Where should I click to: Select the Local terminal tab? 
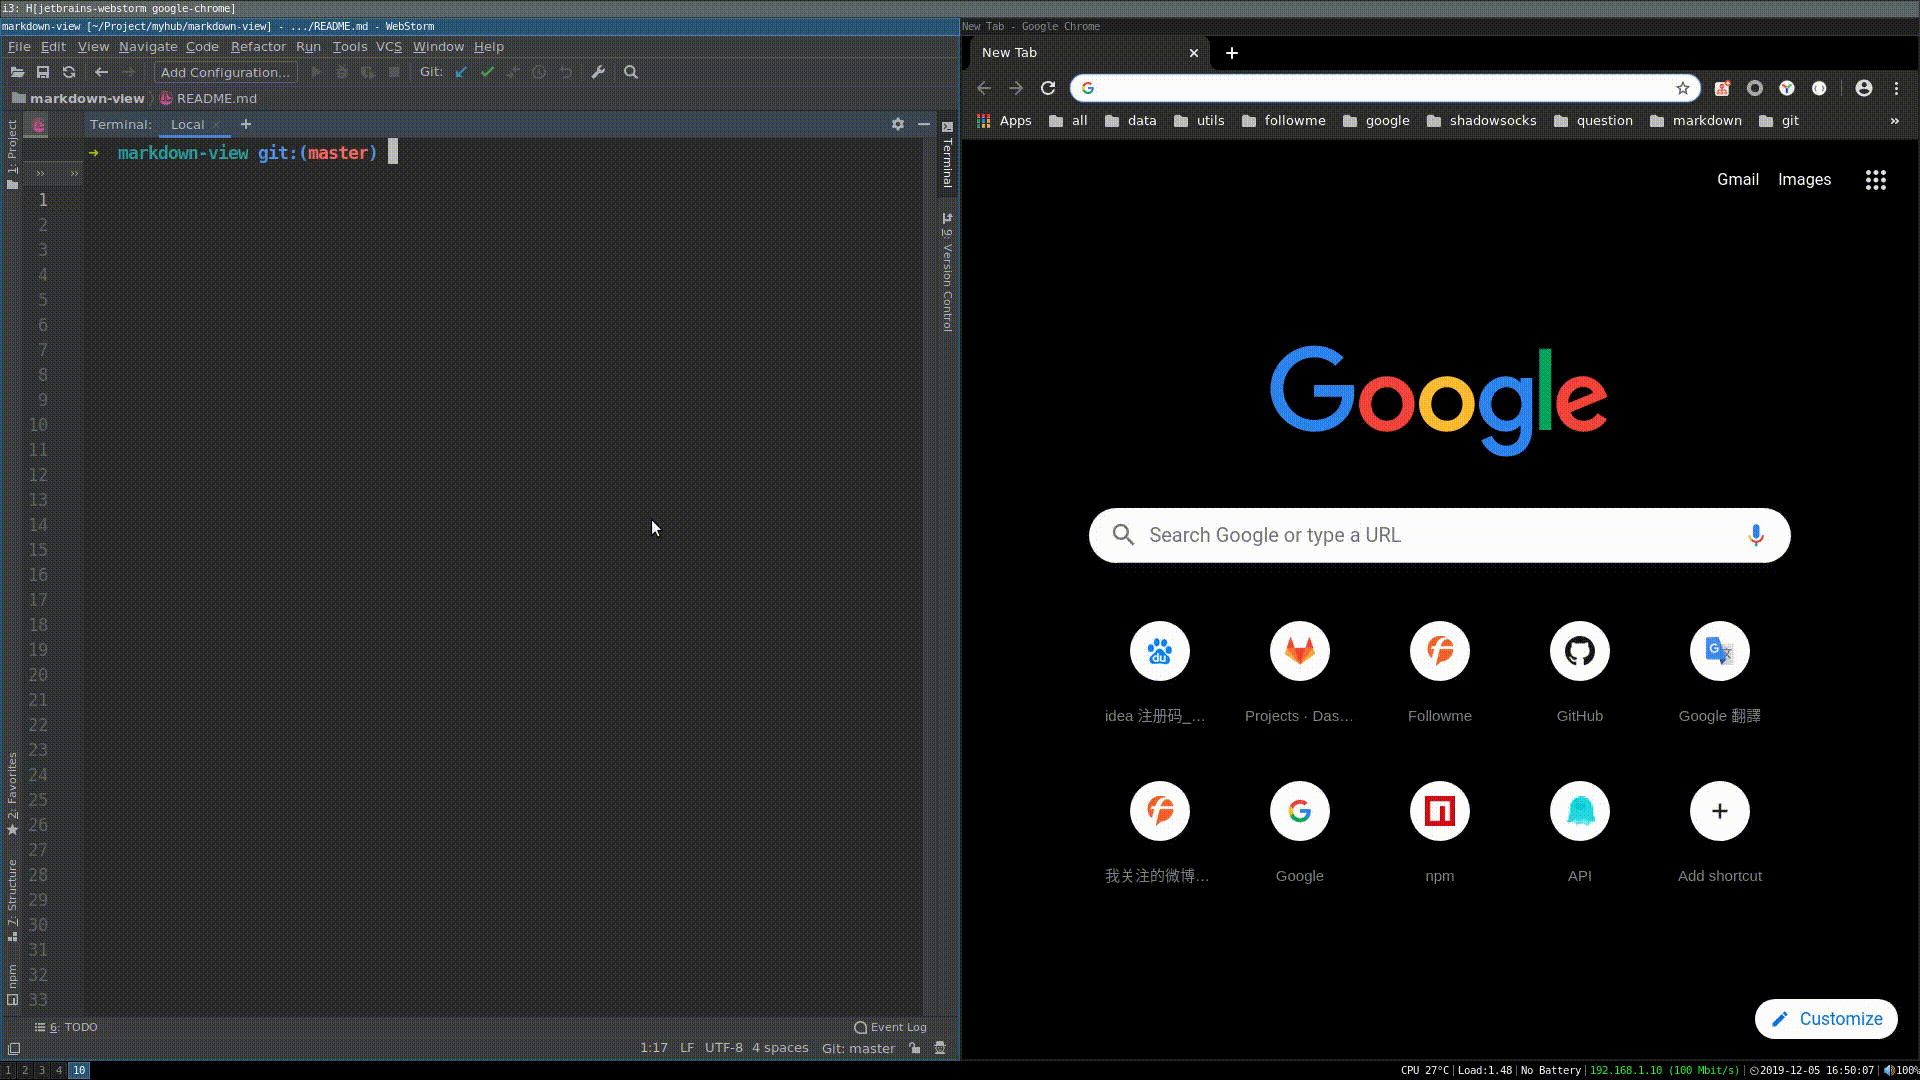(x=187, y=124)
